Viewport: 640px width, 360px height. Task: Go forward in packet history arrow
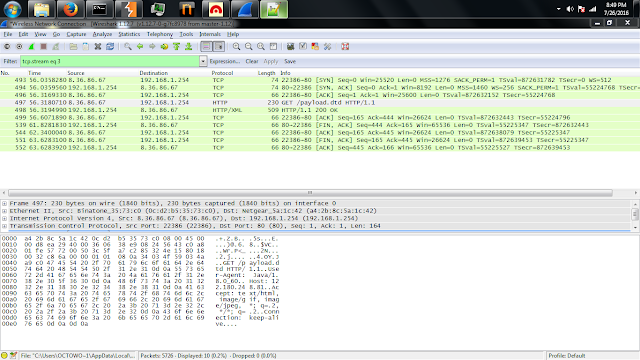tap(152, 47)
